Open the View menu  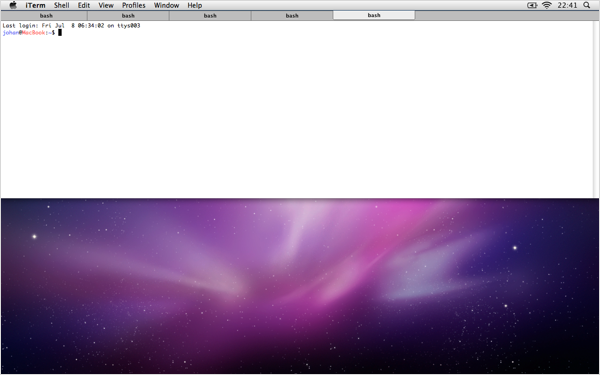(x=106, y=5)
